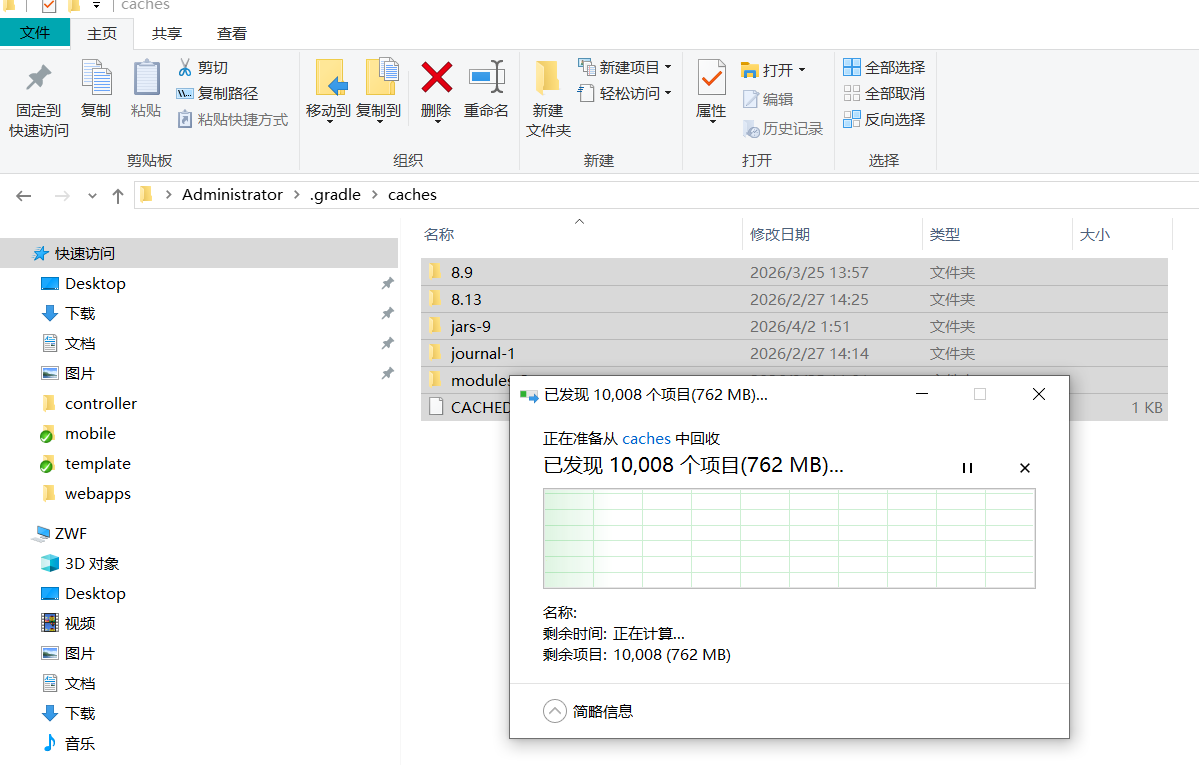Switch to the Share (共享) tab

[x=167, y=34]
